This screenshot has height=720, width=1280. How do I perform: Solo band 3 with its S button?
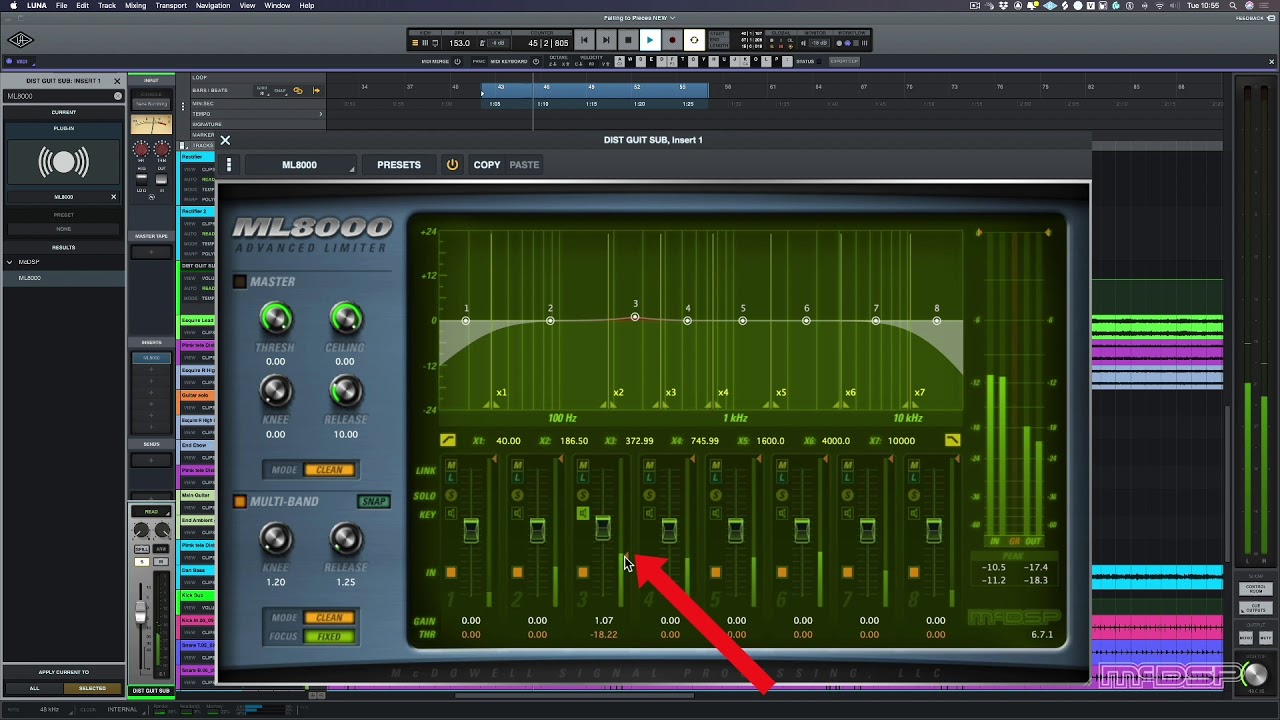pyautogui.click(x=583, y=496)
